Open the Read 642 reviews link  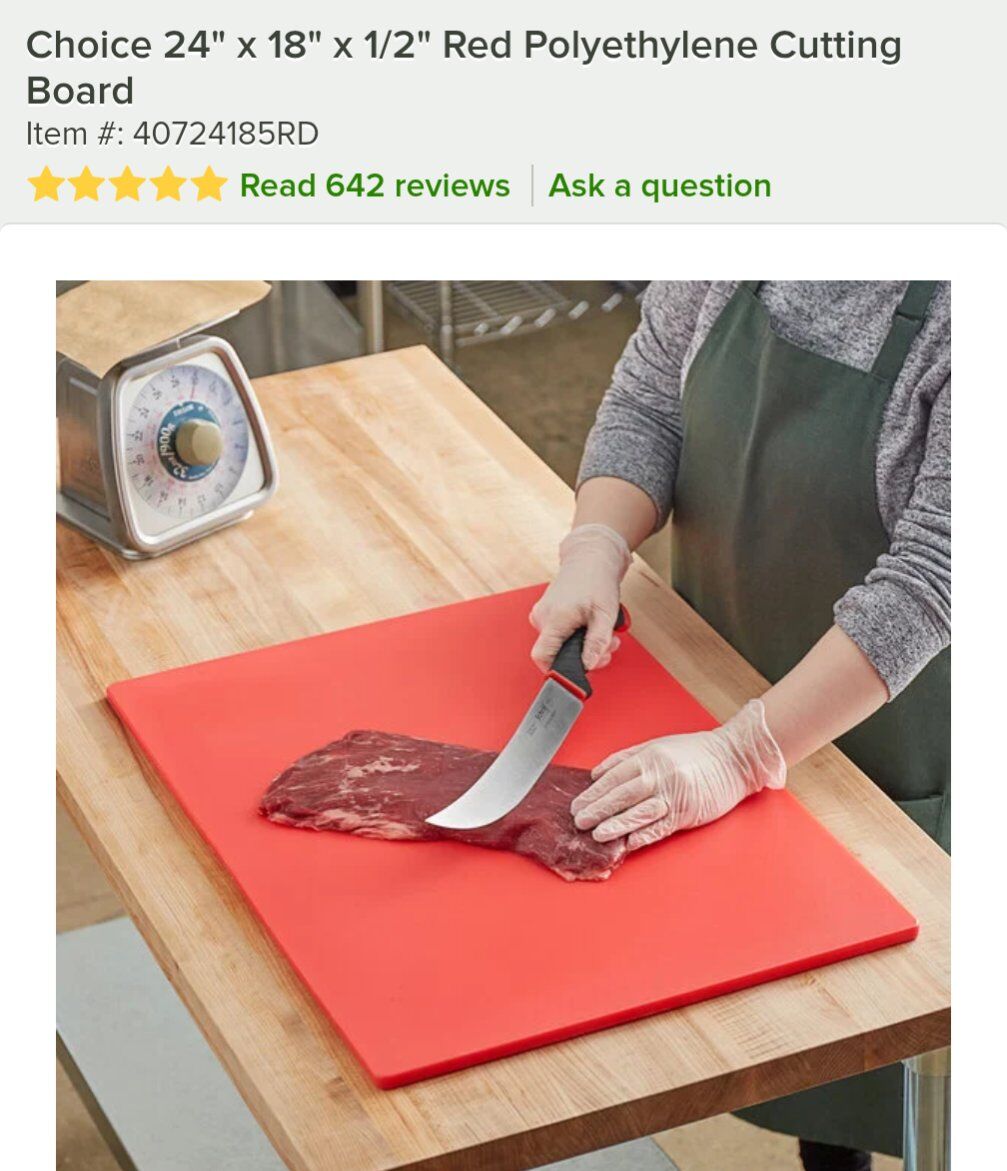pos(374,185)
